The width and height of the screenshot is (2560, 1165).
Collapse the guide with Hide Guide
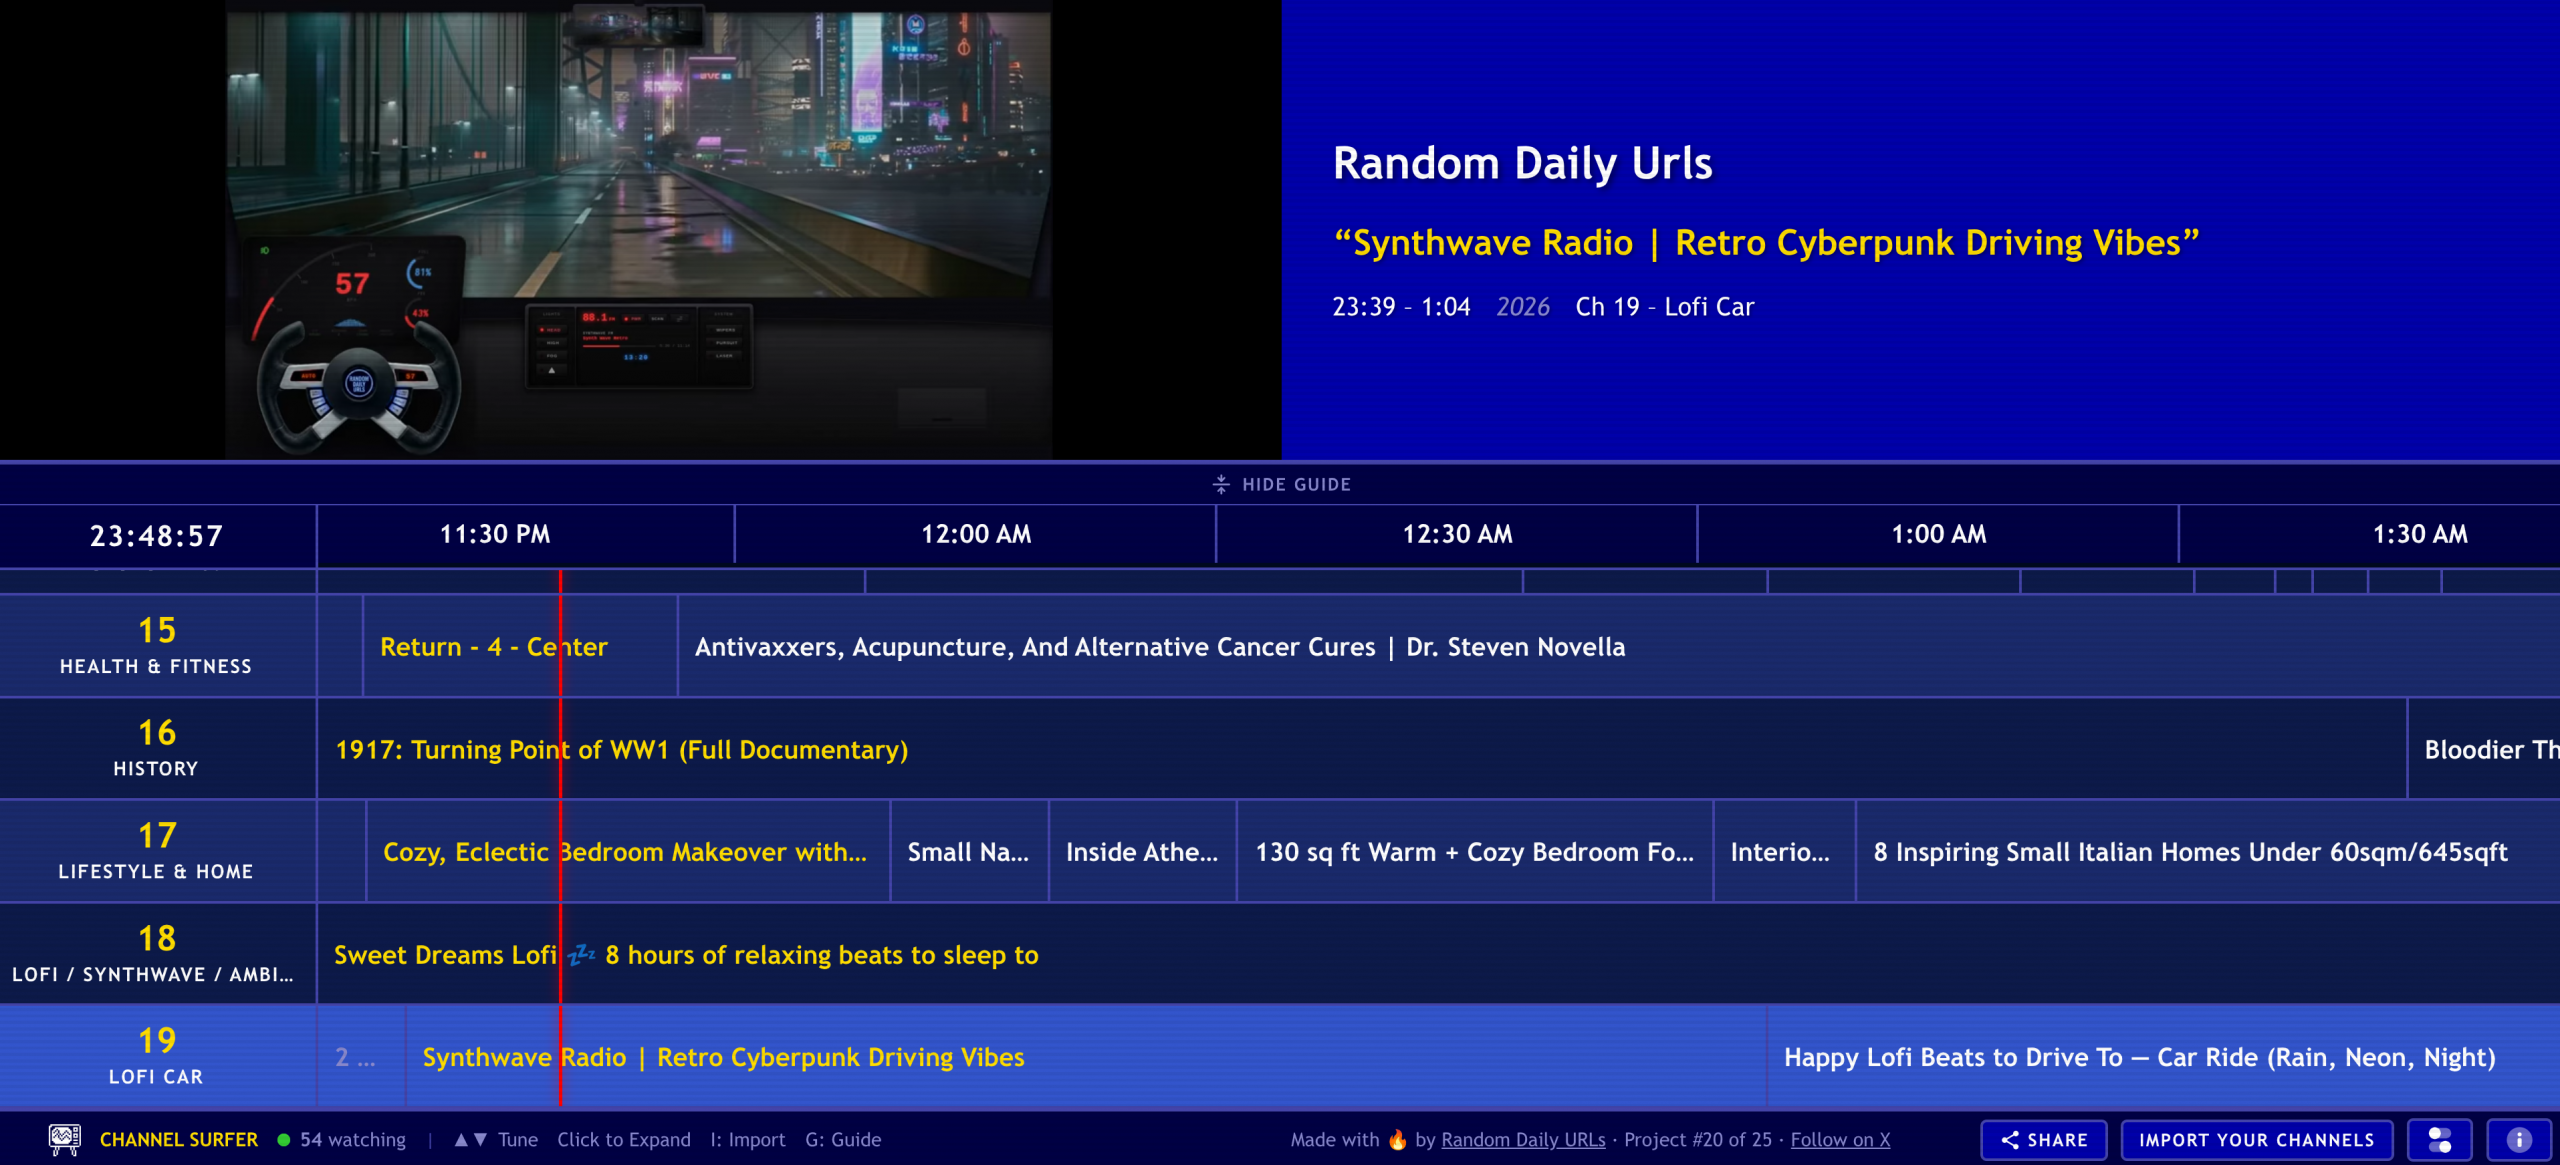point(1281,484)
